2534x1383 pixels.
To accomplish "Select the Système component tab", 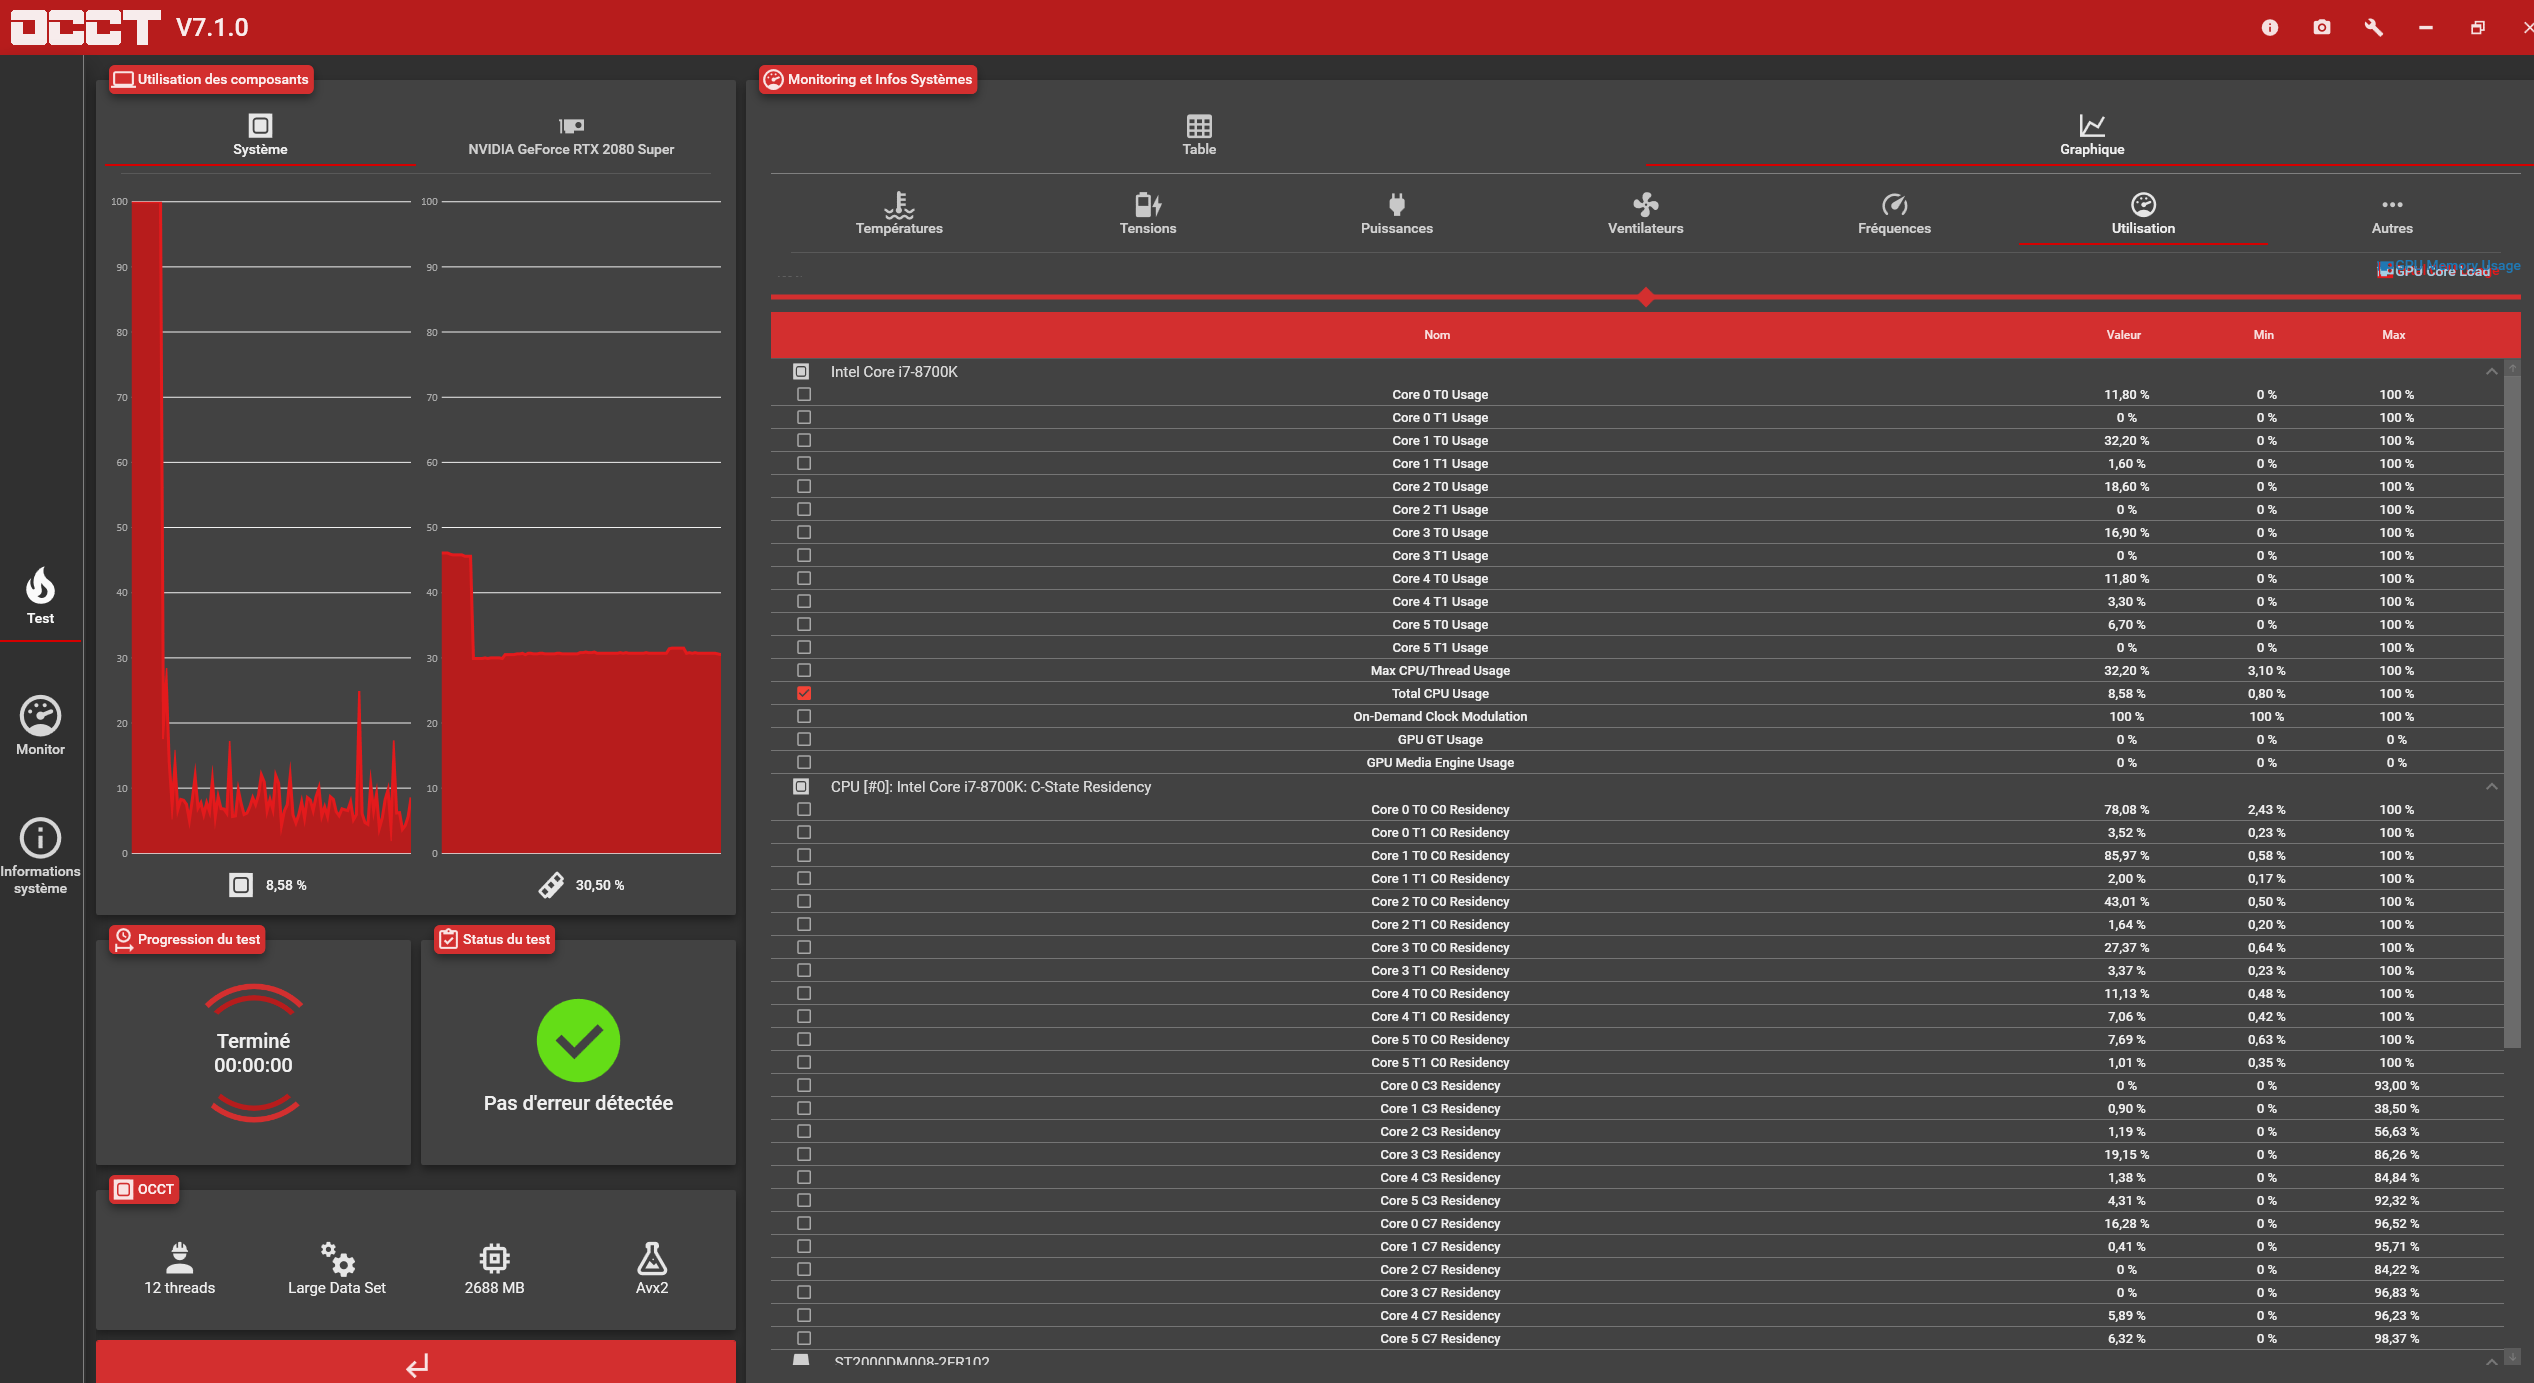I will [260, 135].
